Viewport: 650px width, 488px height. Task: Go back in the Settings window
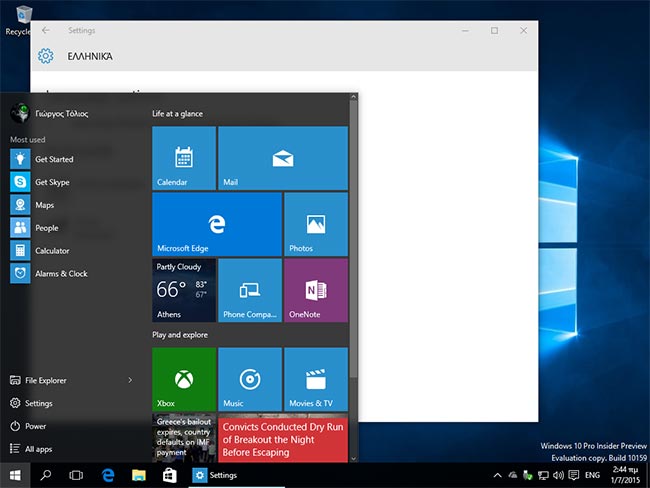click(x=46, y=30)
